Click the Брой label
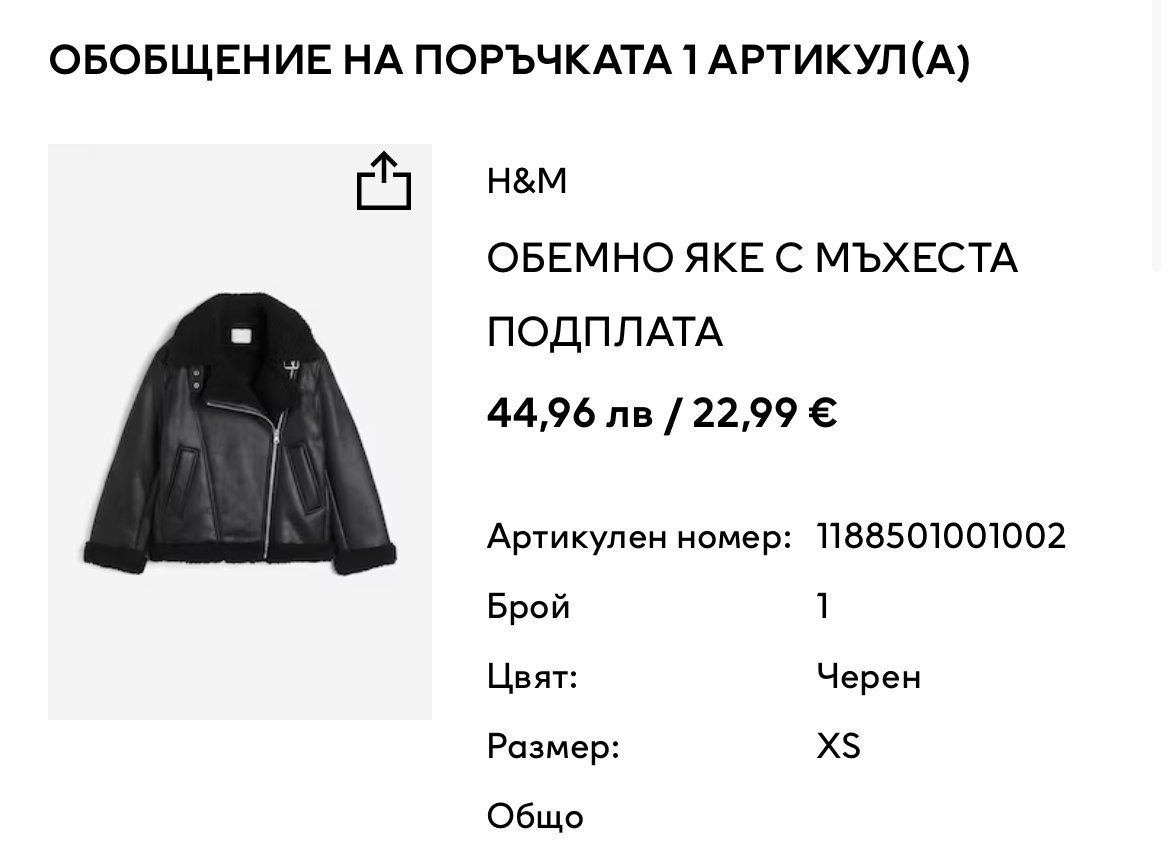The height and width of the screenshot is (841, 1170). 528,607
